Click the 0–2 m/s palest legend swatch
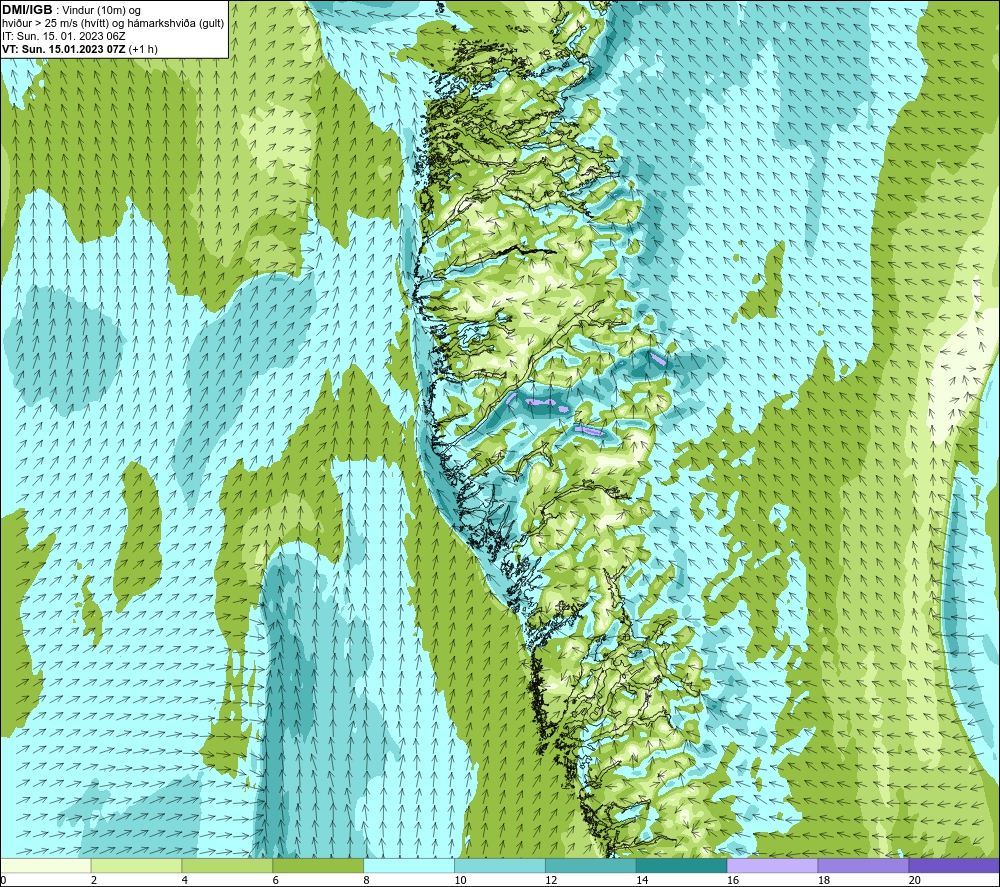The width and height of the screenshot is (1000, 887). coord(46,865)
